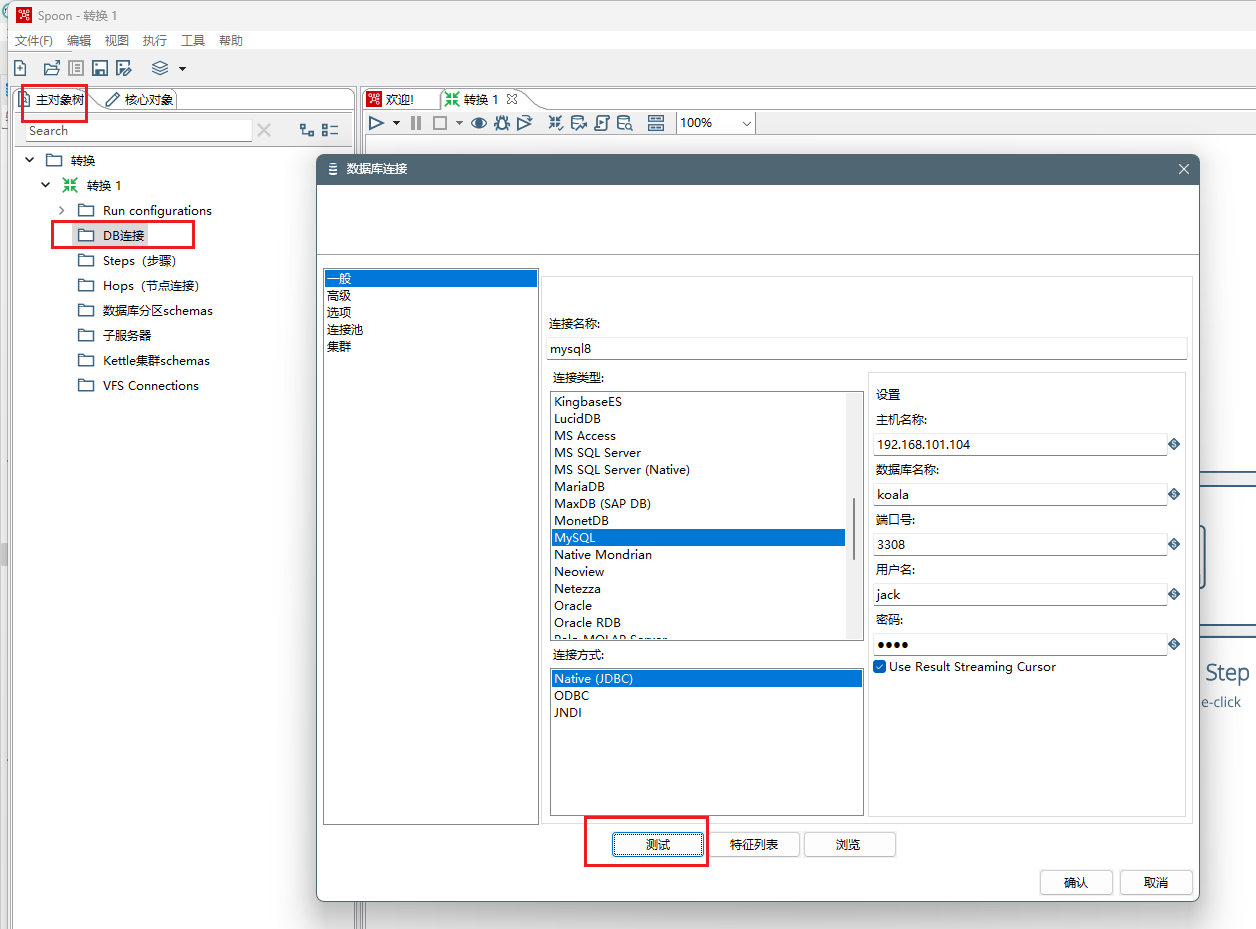Click the New file toolbar icon
This screenshot has height=929, width=1256.
coord(20,68)
